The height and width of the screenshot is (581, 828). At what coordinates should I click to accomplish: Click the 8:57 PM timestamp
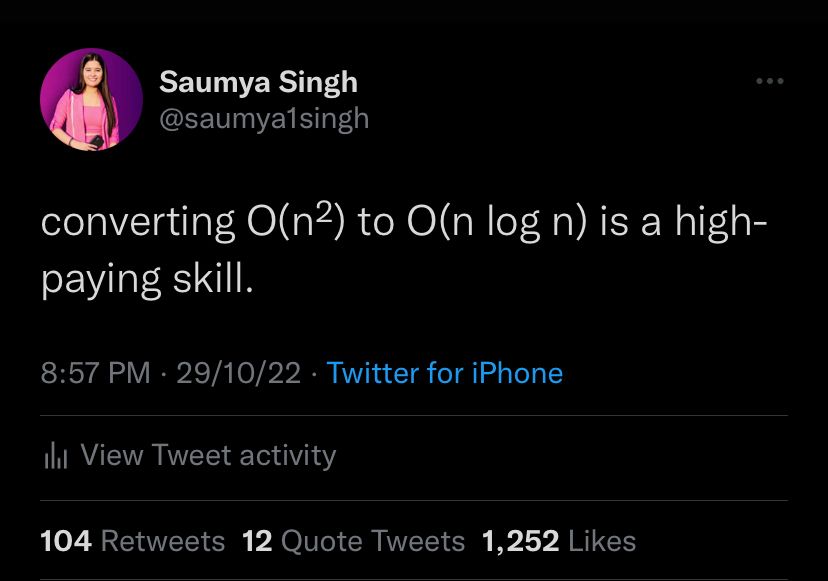click(x=95, y=373)
